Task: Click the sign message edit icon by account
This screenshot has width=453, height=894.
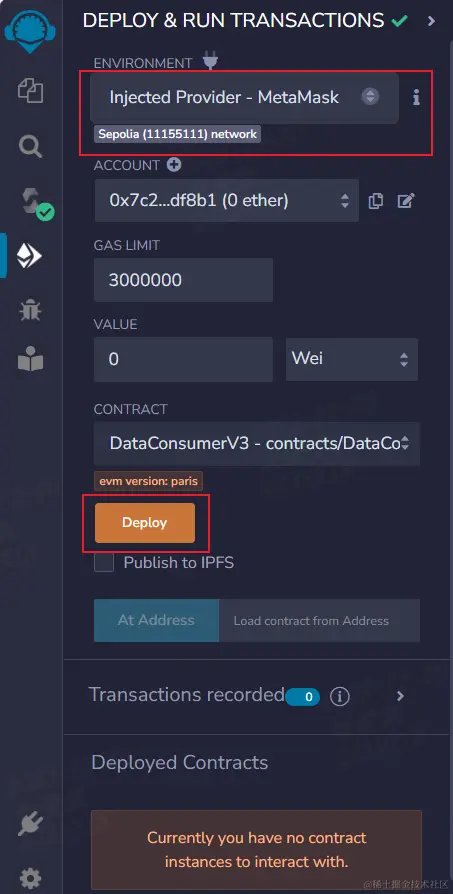Action: [406, 201]
